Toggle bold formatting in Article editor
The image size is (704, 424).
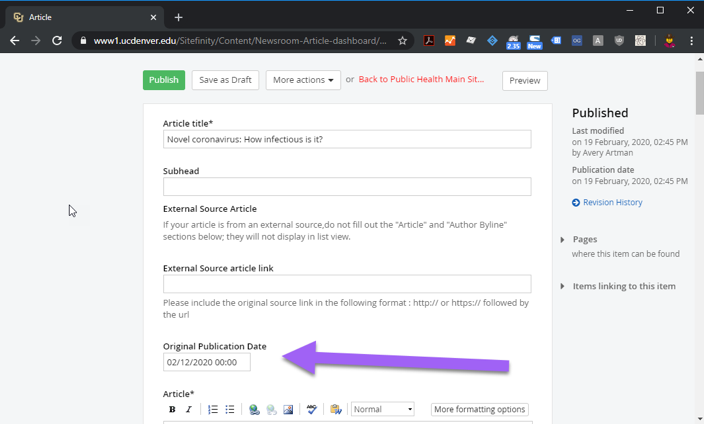(x=172, y=409)
